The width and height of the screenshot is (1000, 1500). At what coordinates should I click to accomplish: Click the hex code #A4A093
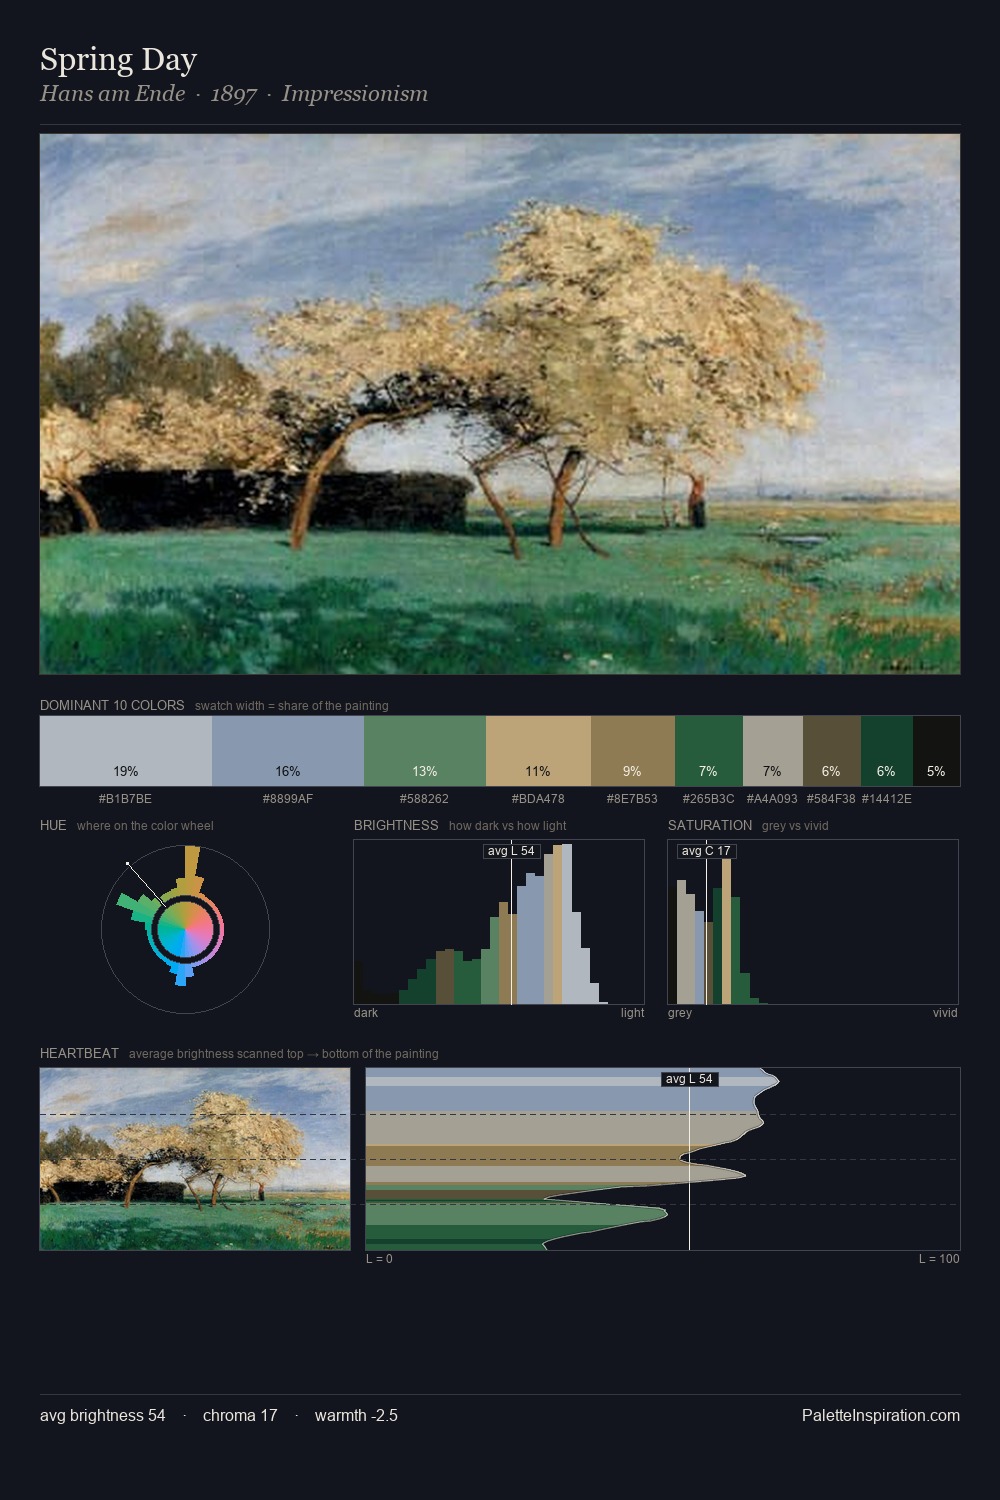(x=773, y=799)
